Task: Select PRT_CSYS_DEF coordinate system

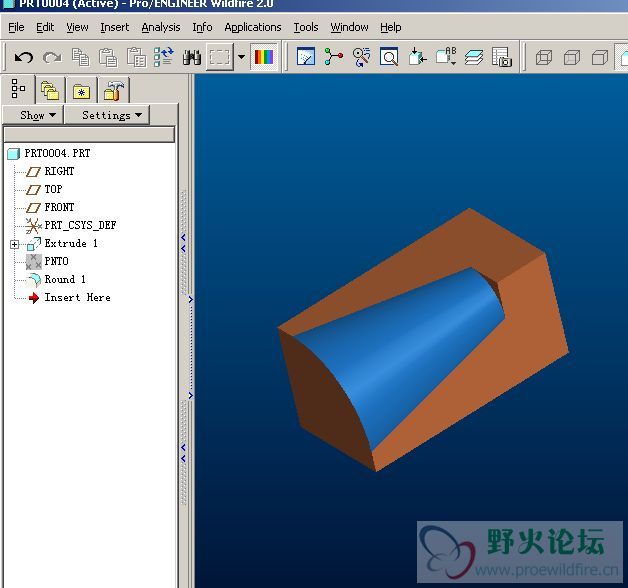Action: (81, 225)
